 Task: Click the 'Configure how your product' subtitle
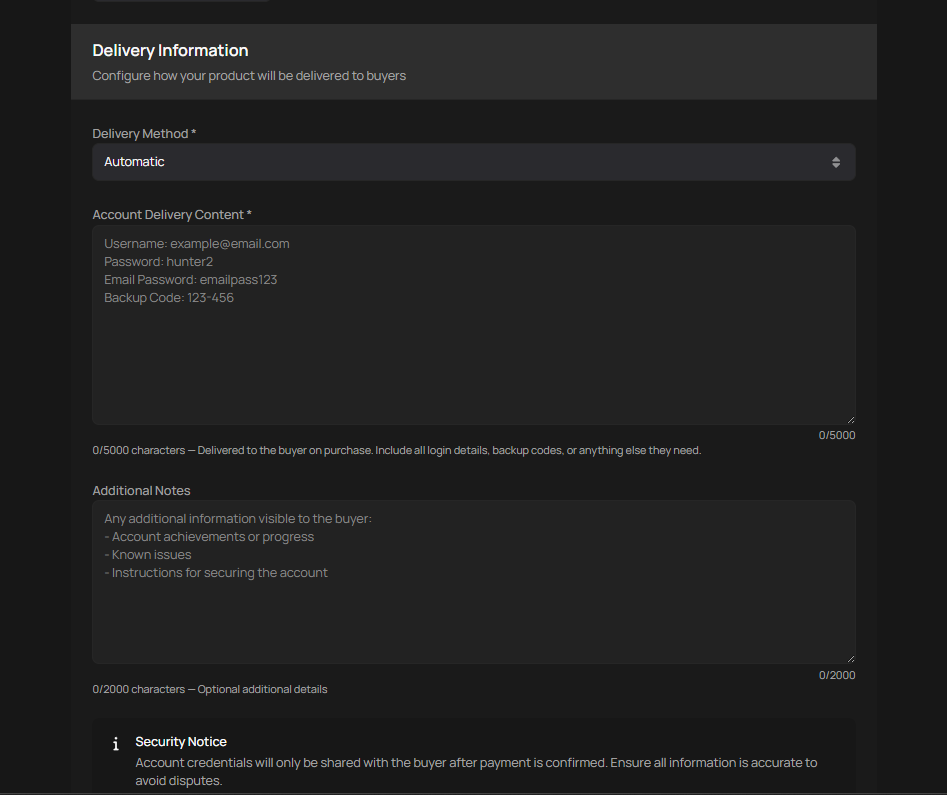point(249,76)
